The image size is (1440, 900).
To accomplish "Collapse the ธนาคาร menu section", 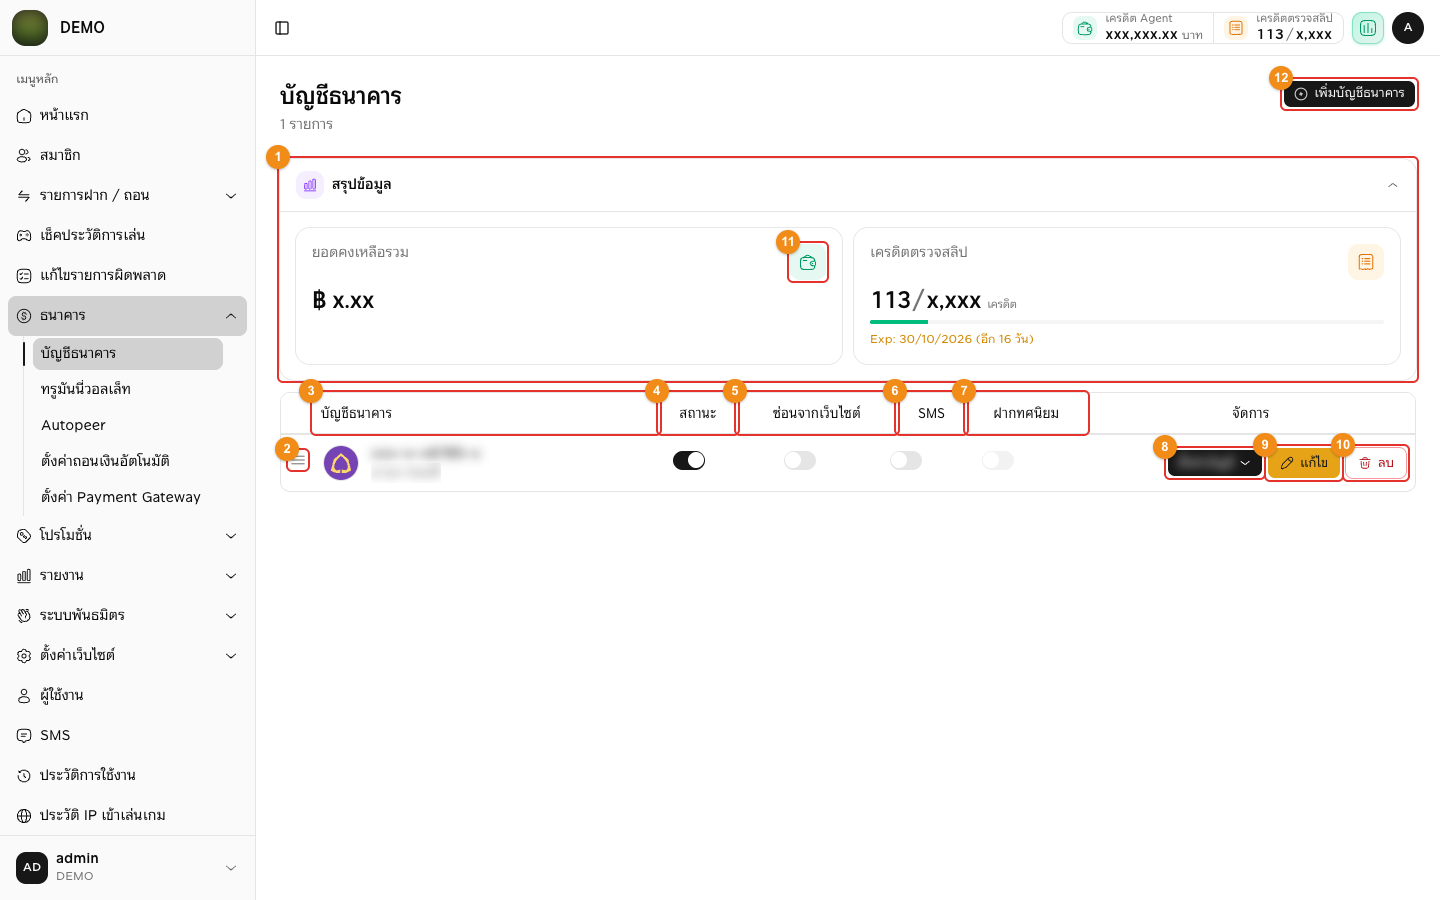I will point(127,316).
